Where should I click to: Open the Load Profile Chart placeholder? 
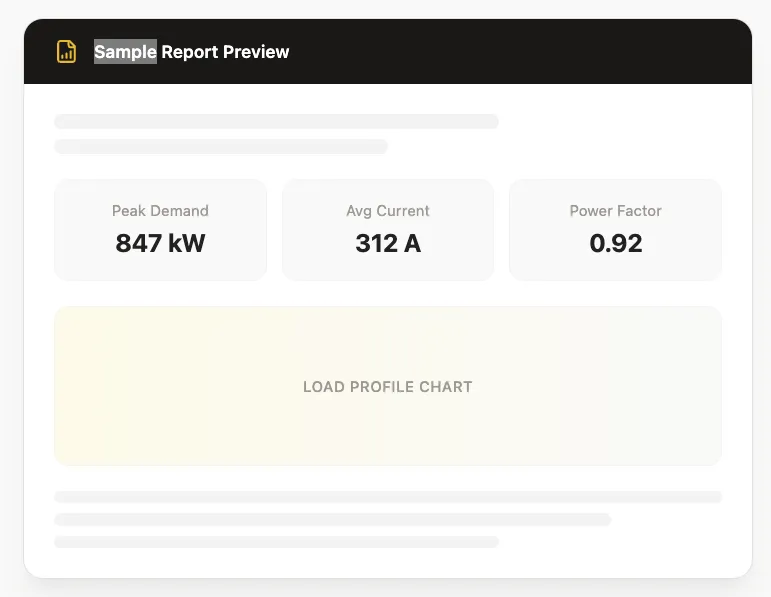(x=388, y=386)
